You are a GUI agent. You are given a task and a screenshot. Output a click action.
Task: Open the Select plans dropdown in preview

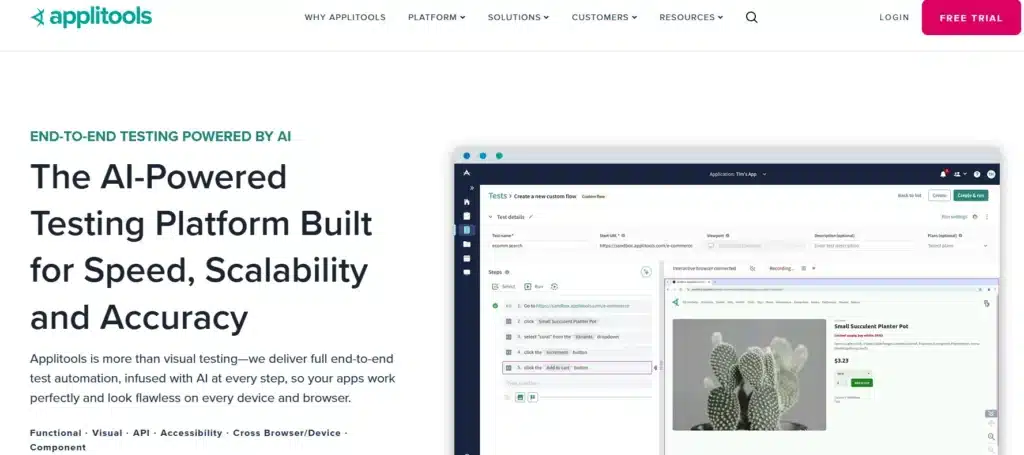957,246
